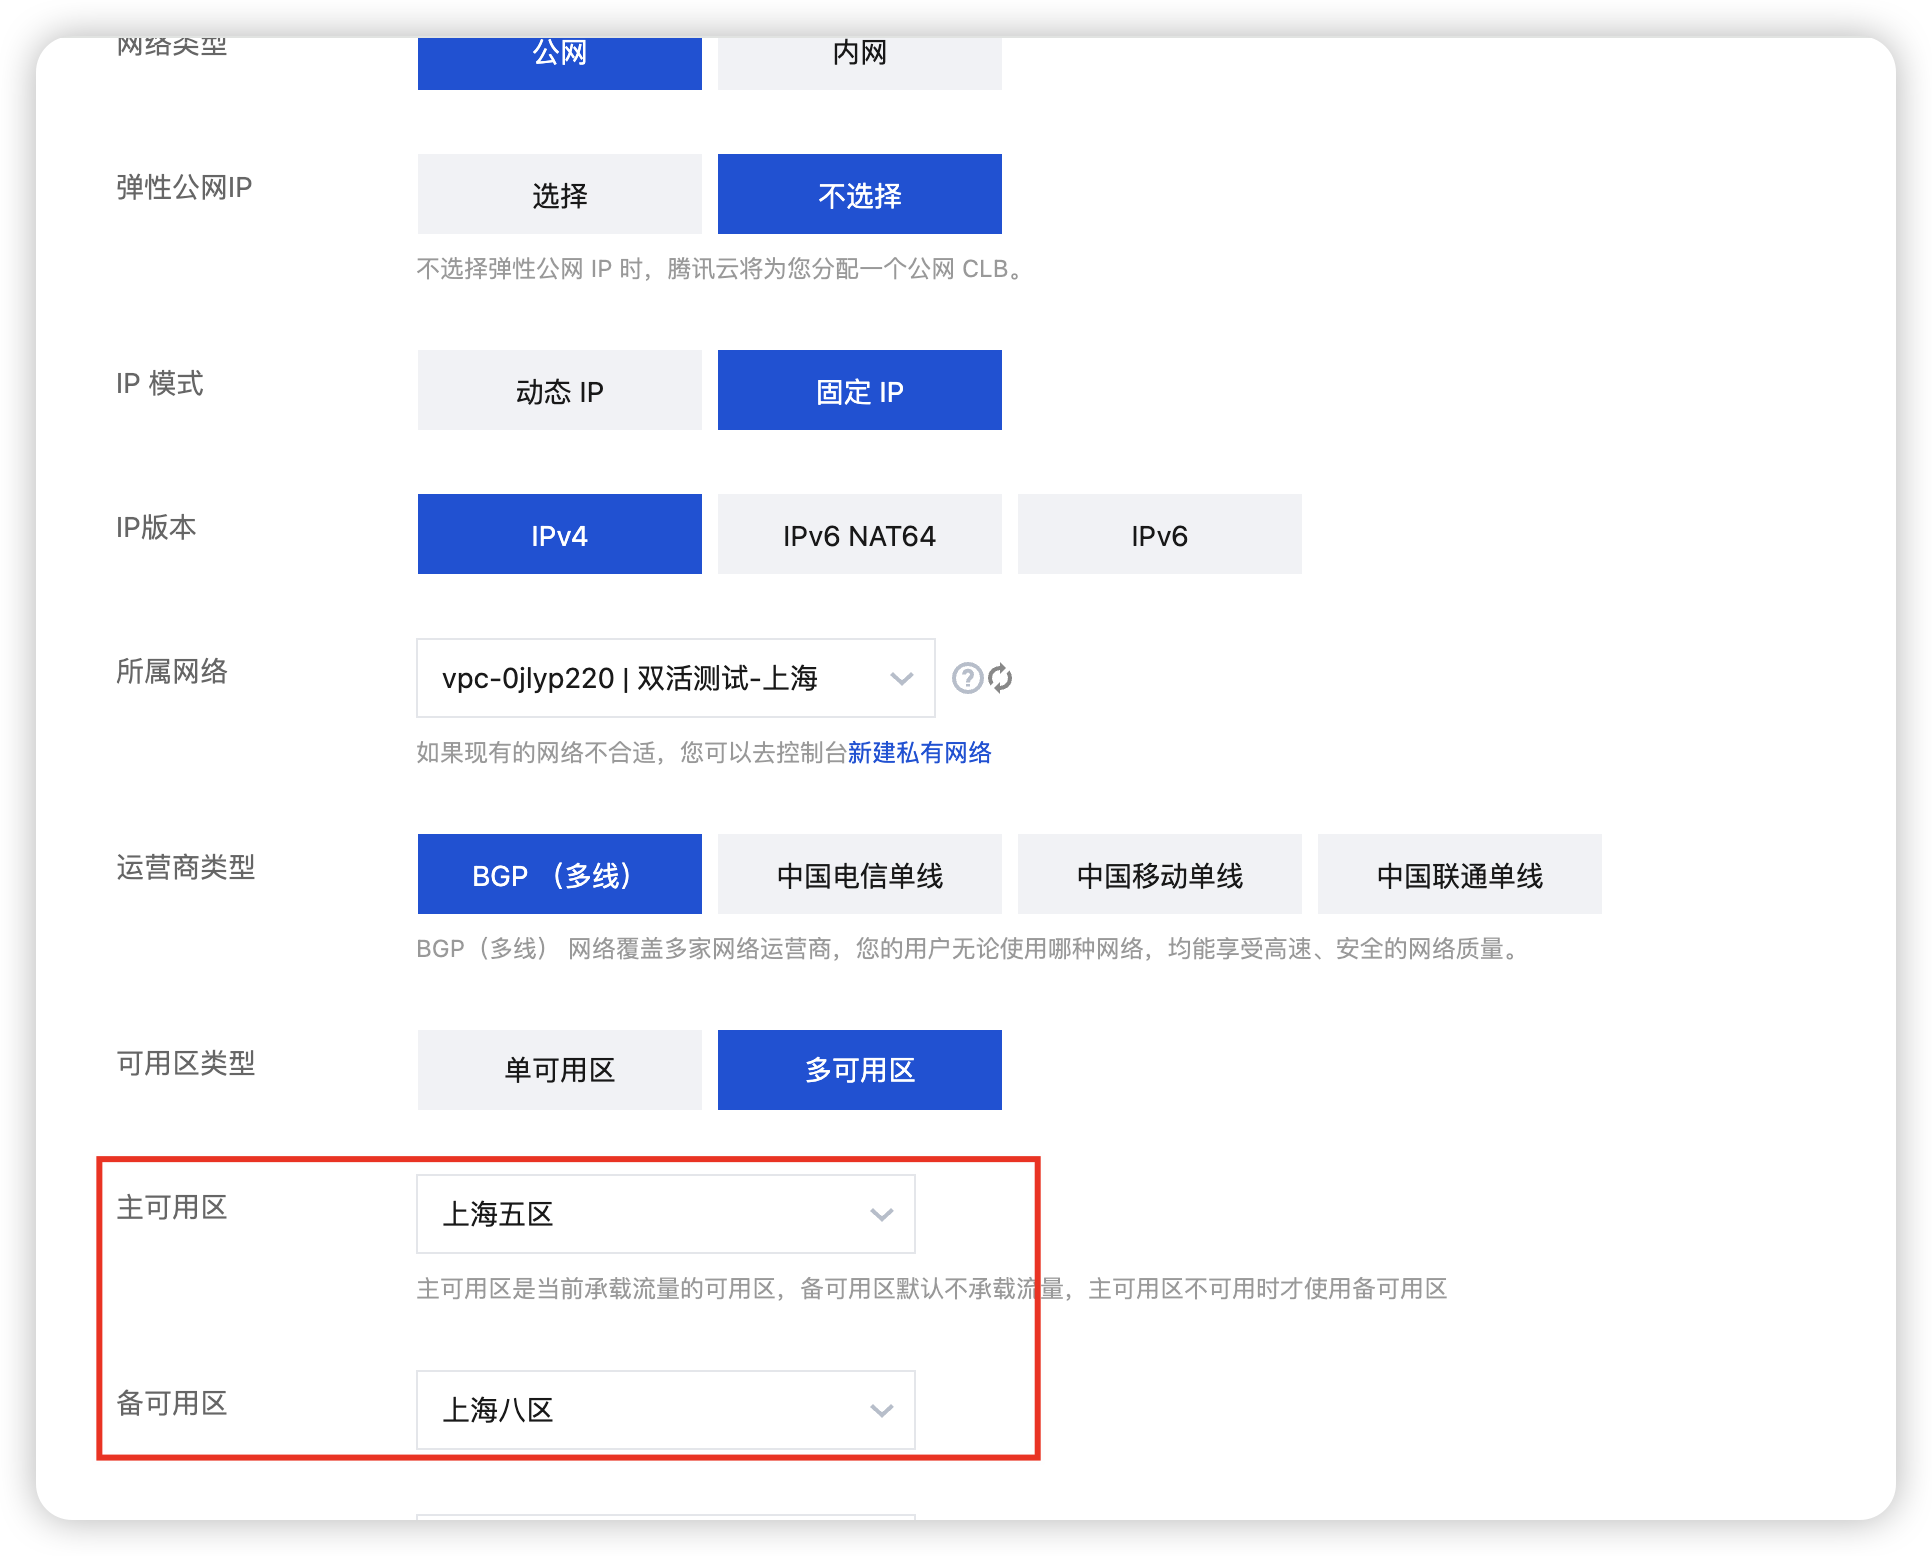Viewport: 1932px width, 1556px height.
Task: Click the help question mark icon
Action: click(x=967, y=678)
